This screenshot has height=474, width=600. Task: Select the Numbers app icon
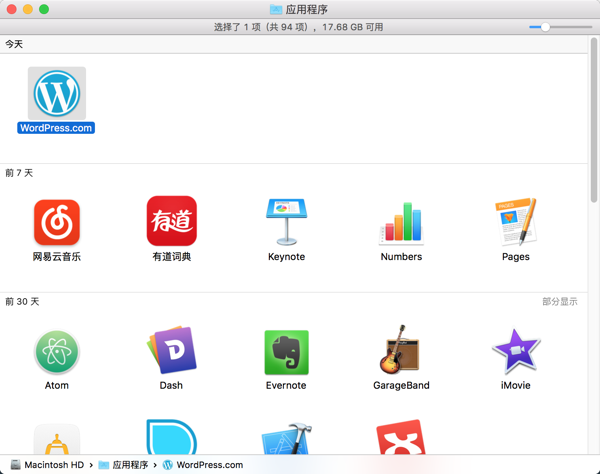click(x=401, y=223)
